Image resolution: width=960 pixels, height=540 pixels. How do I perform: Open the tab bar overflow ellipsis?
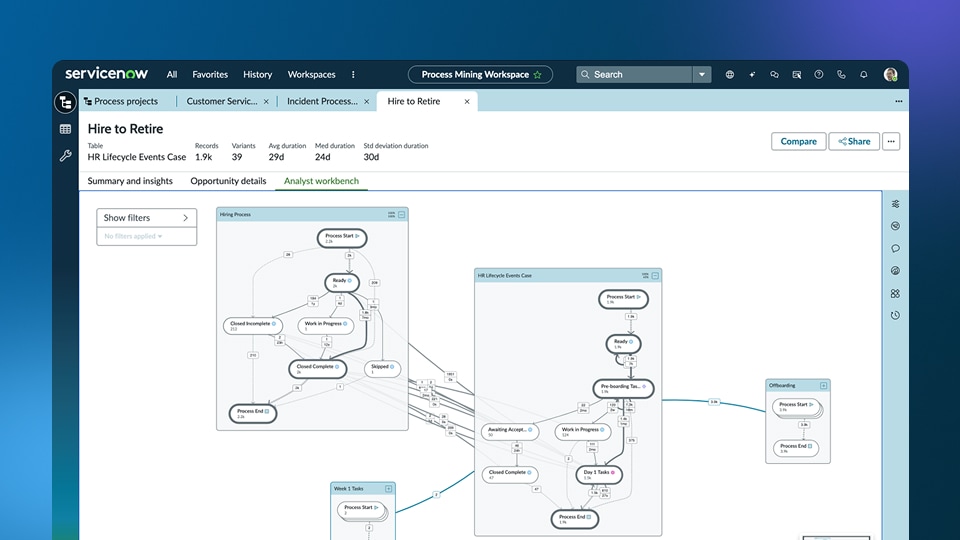[898, 102]
